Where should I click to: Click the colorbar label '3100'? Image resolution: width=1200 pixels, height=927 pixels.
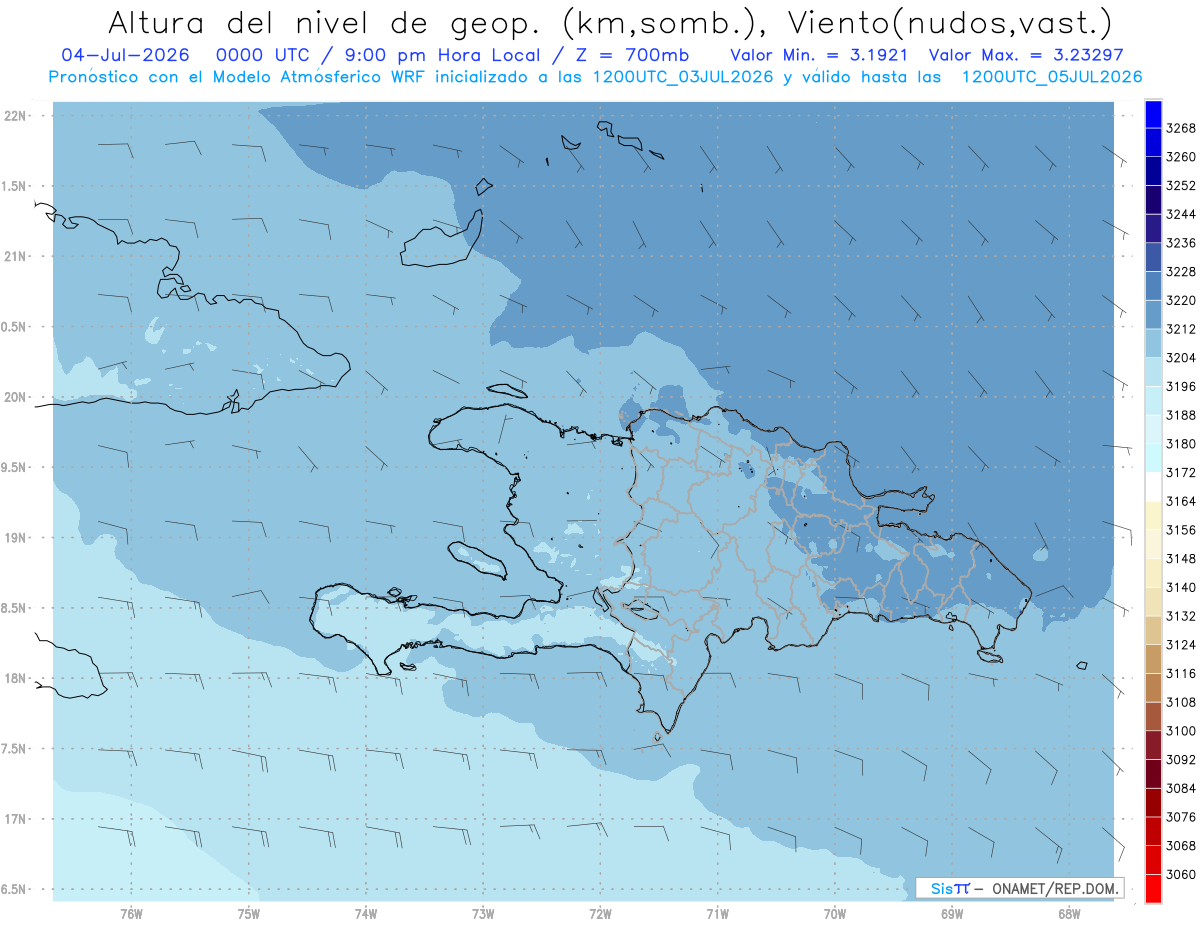click(x=1181, y=730)
